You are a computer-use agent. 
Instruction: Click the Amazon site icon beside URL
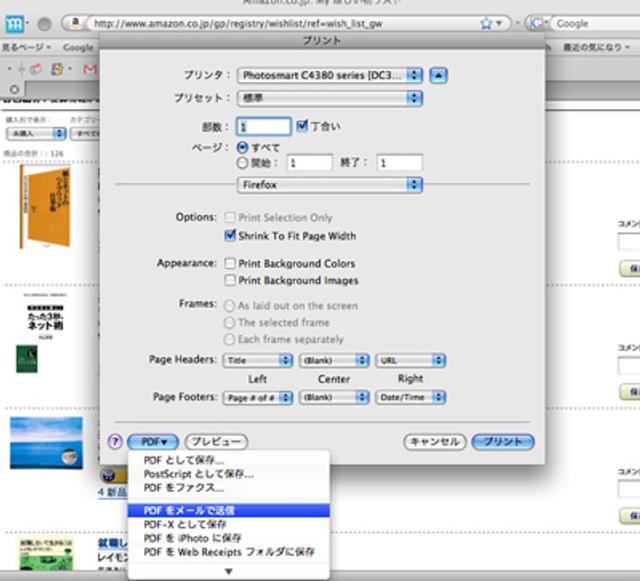(75, 22)
